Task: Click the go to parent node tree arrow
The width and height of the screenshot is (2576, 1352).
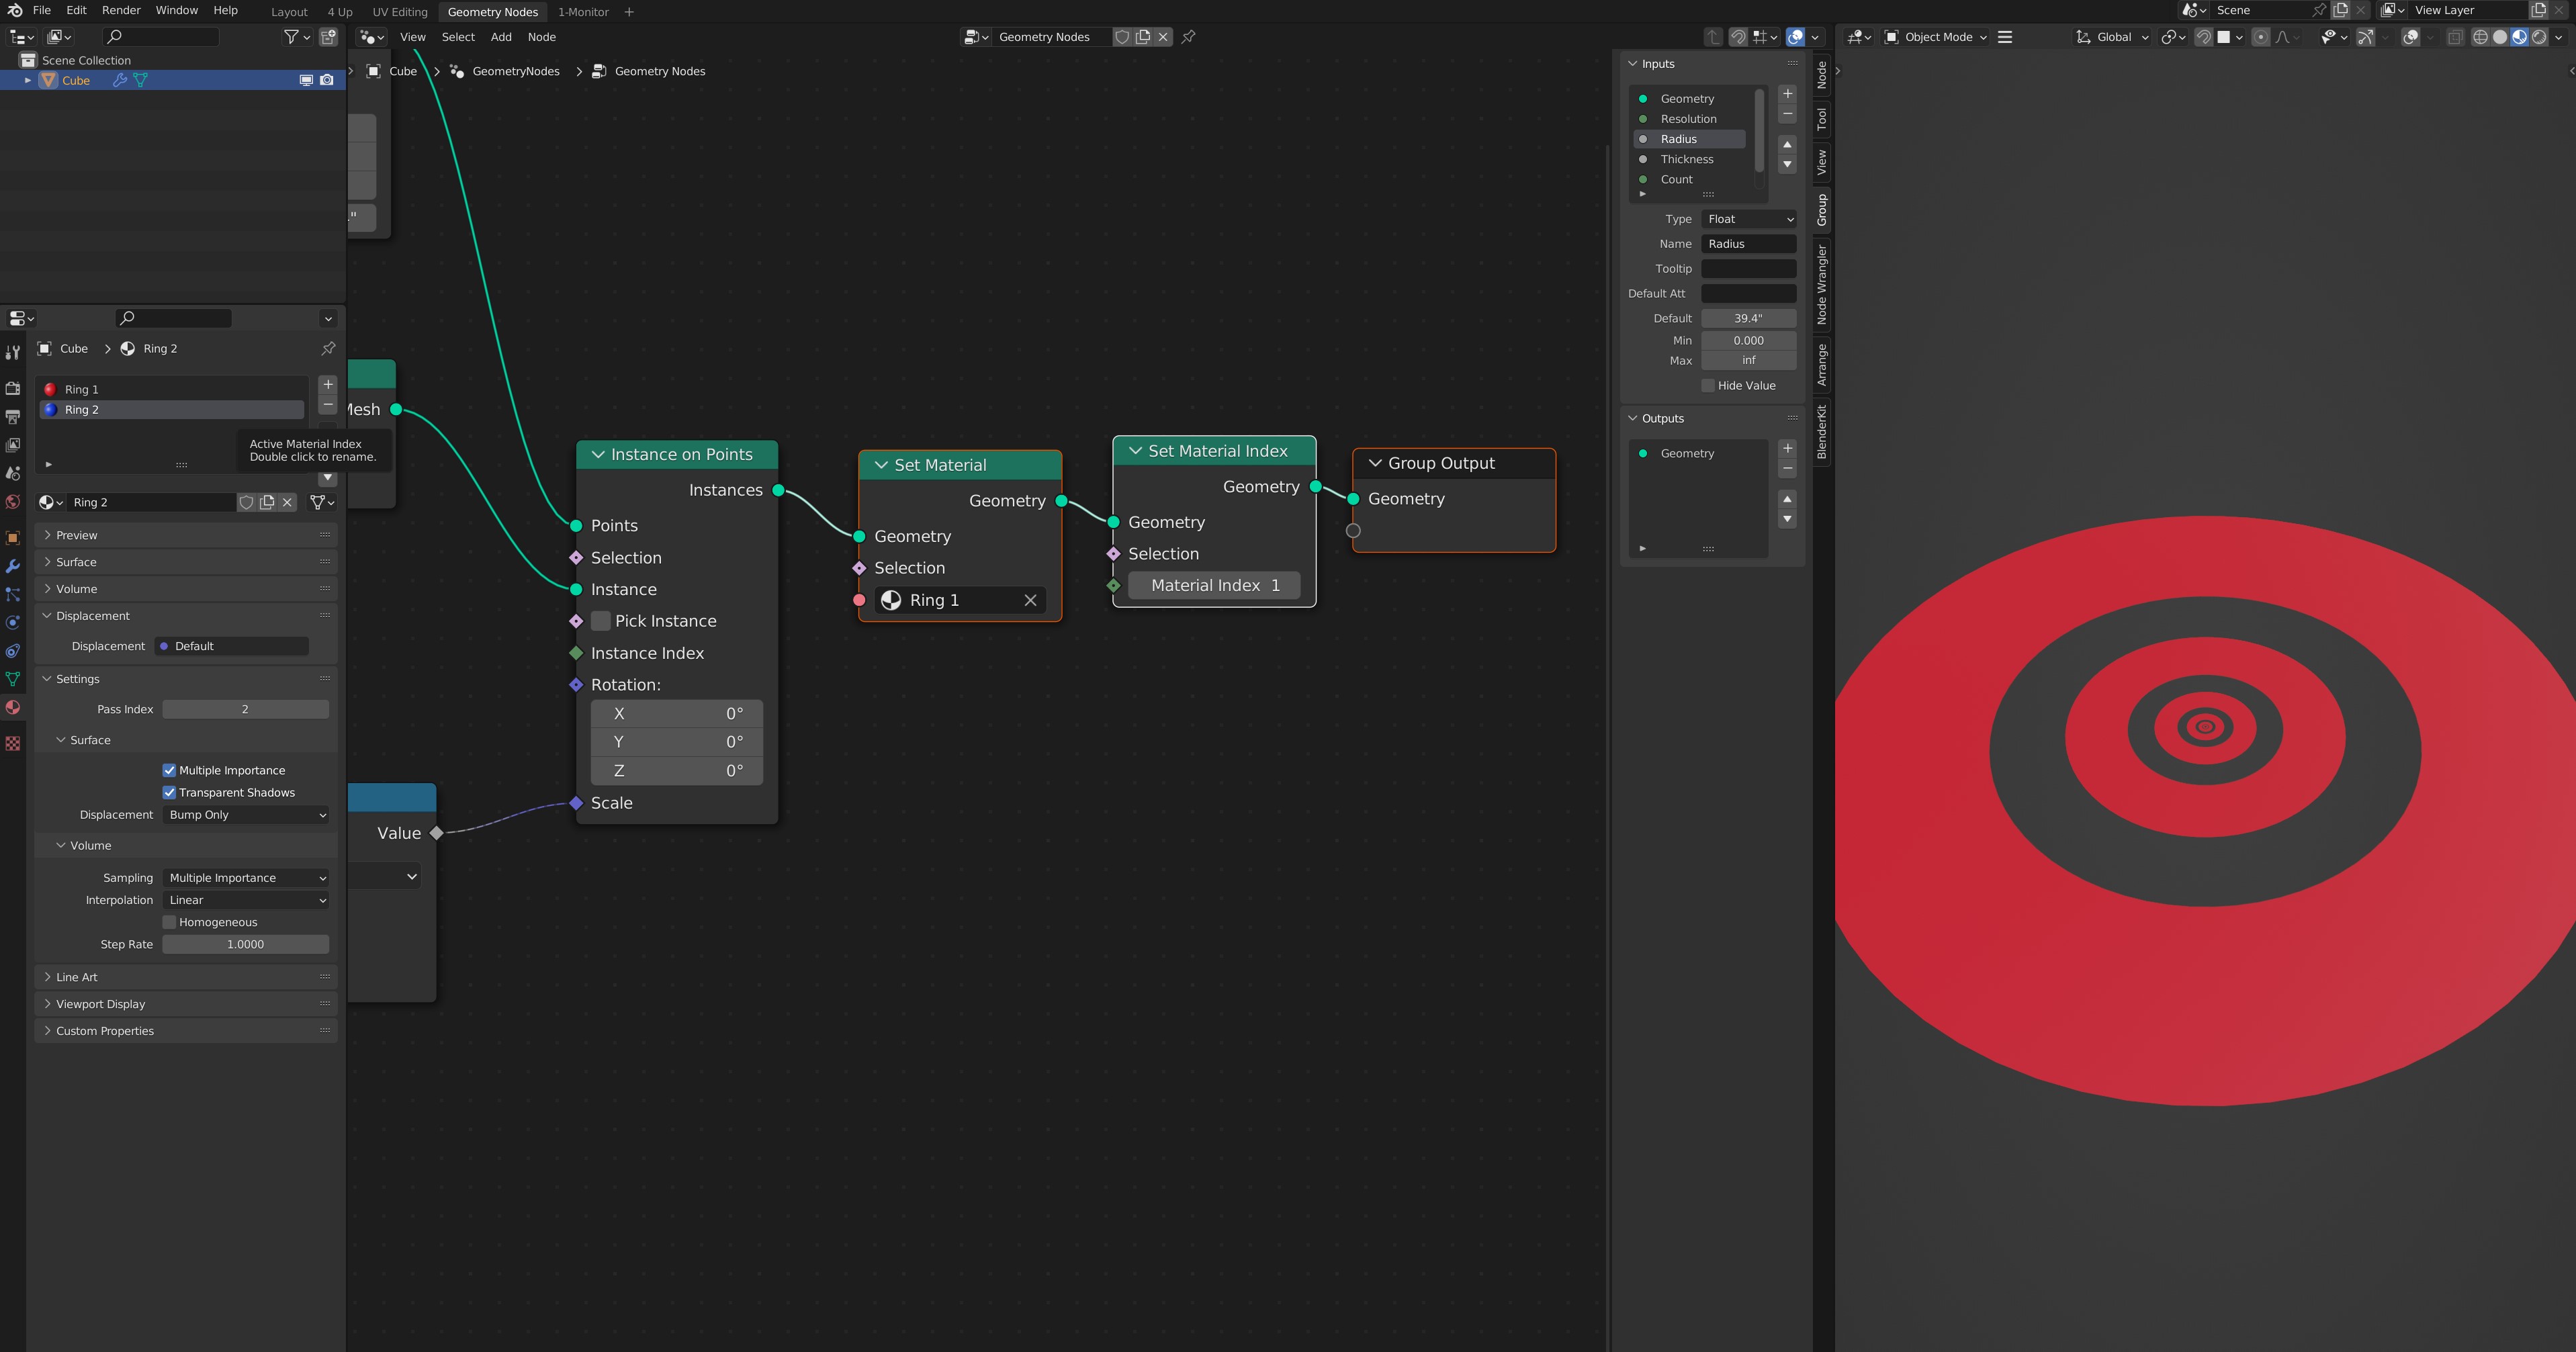Action: click(1713, 37)
